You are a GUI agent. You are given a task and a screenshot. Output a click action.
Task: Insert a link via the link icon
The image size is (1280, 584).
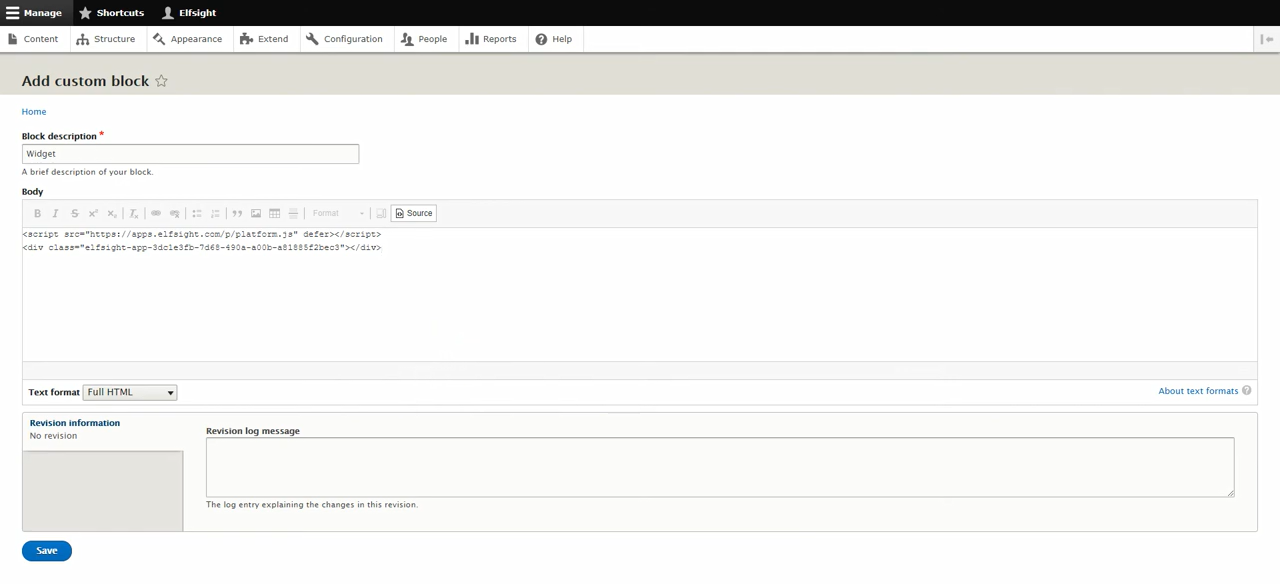pos(156,213)
